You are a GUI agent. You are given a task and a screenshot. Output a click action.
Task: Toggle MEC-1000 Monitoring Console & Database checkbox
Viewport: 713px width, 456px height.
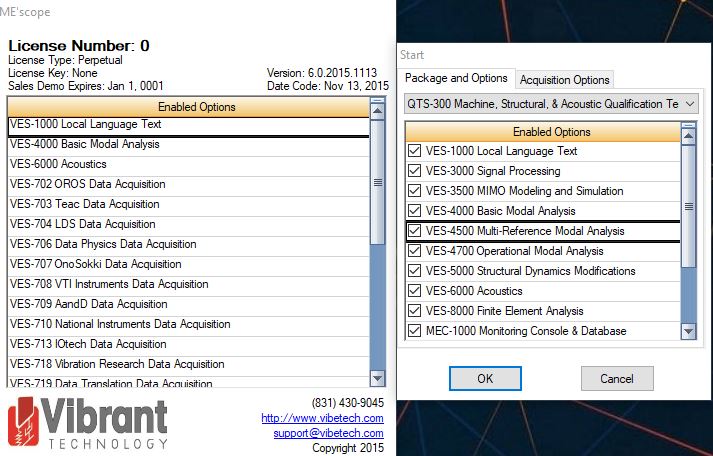click(415, 331)
